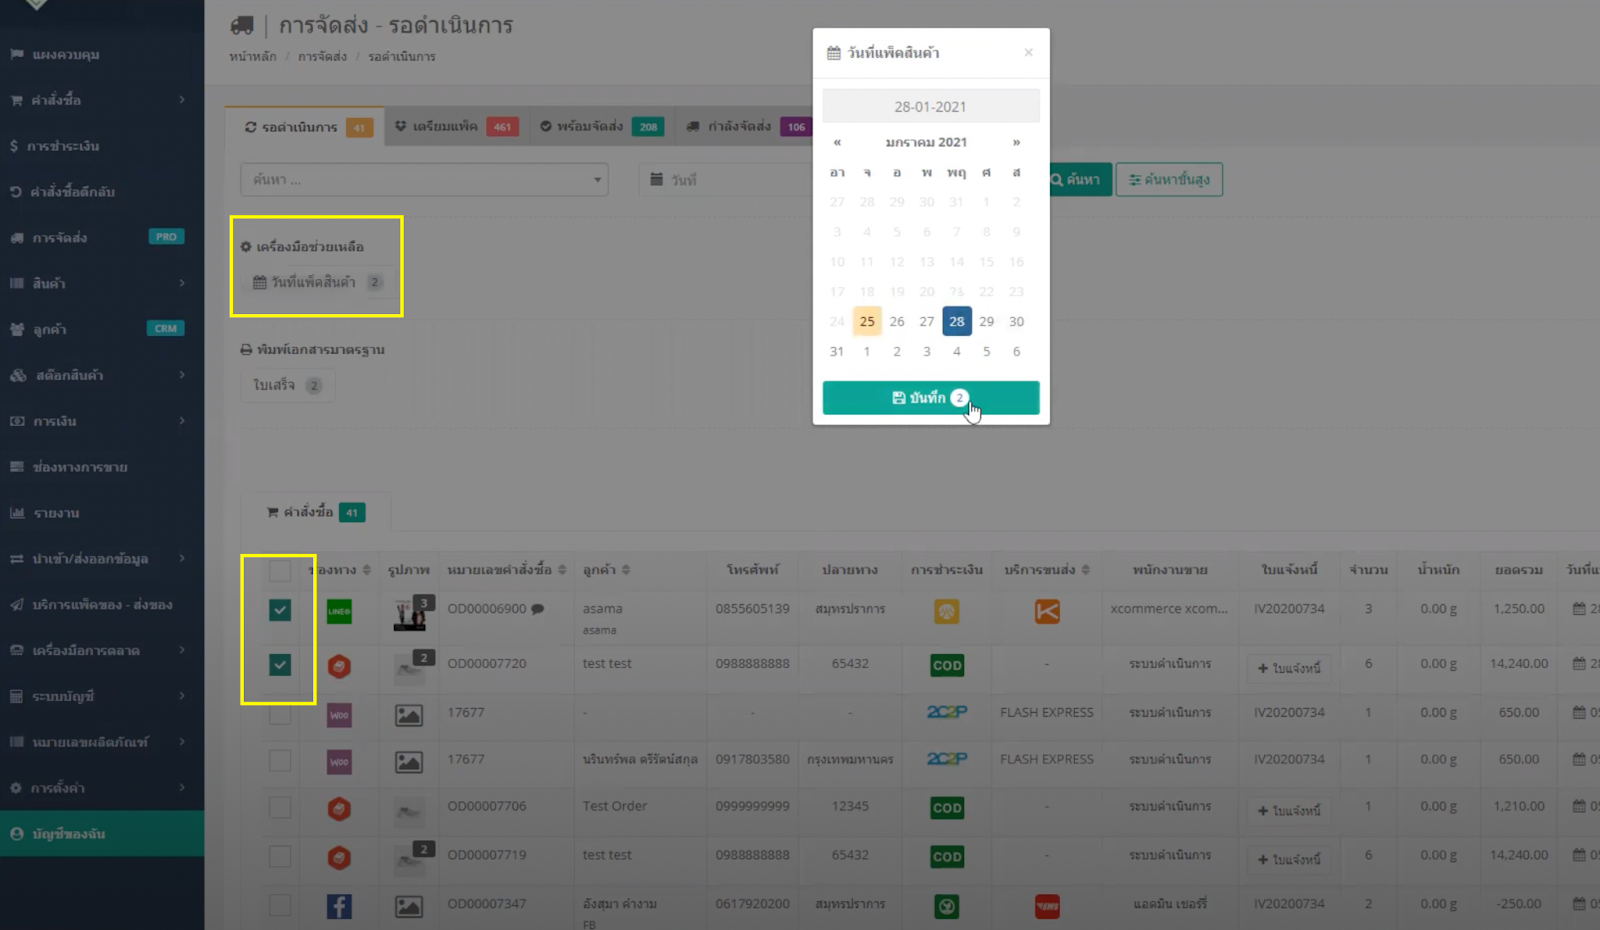Click the ค้นหาขั้นสูง advanced search button
Screen dimensions: 1600x930
1170,179
